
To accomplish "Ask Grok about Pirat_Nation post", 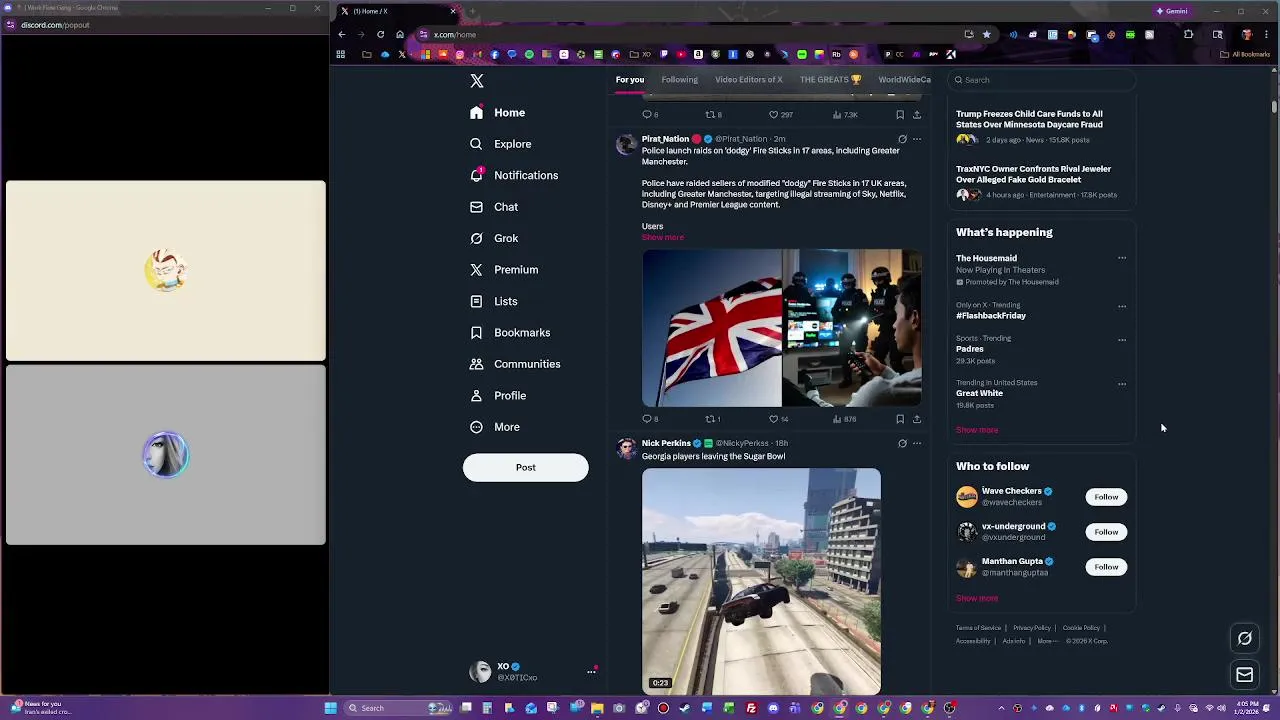I will (x=902, y=139).
